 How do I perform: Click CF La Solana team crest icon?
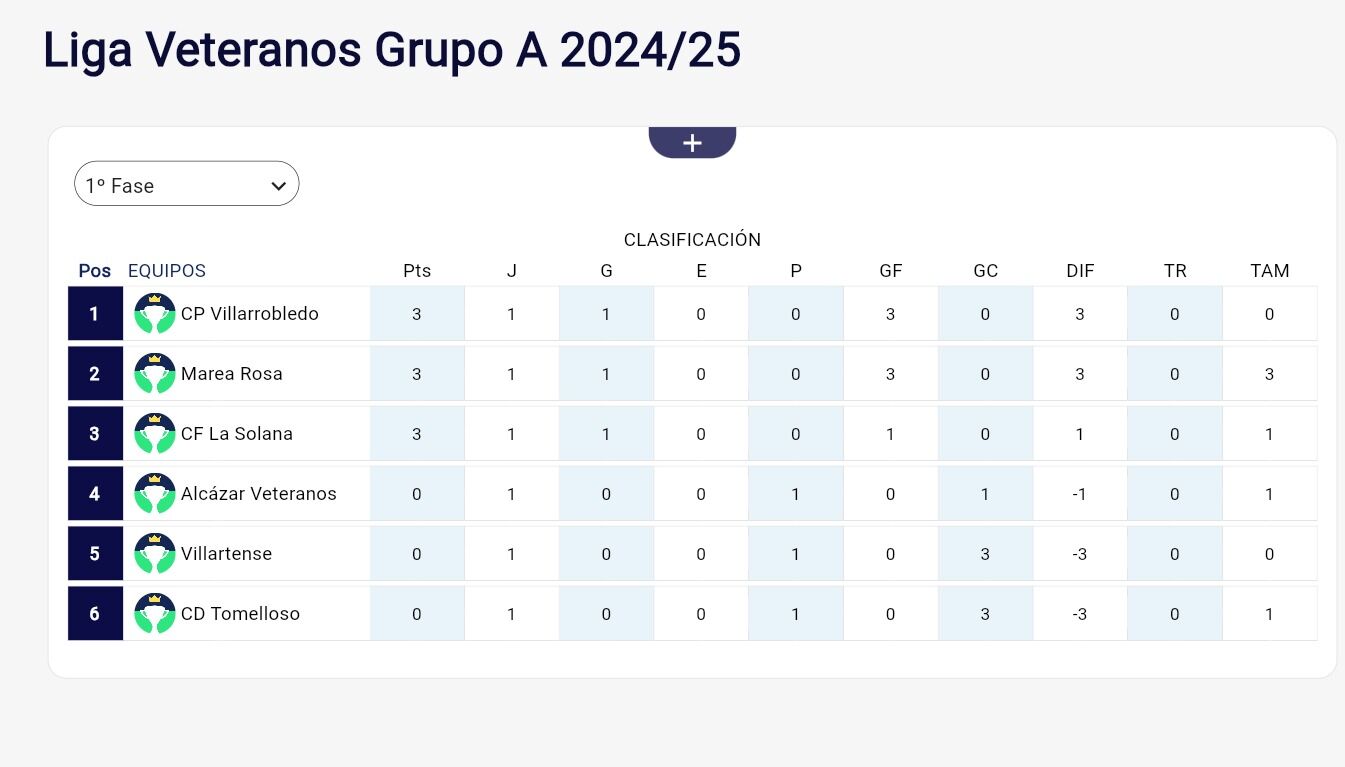click(154, 434)
